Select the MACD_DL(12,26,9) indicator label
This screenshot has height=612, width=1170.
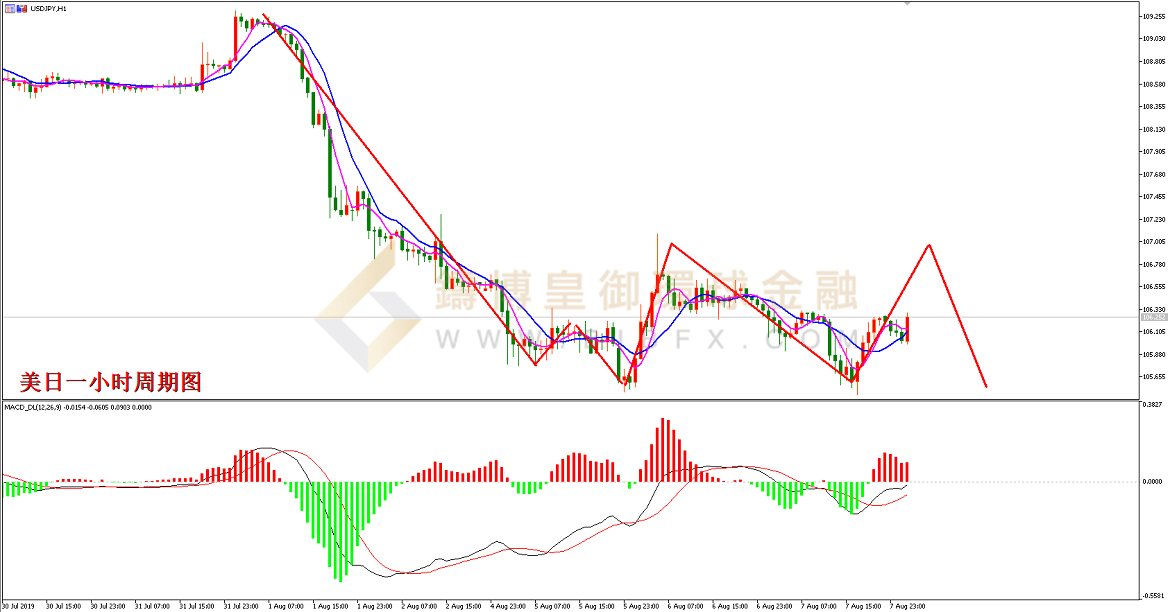coord(36,408)
